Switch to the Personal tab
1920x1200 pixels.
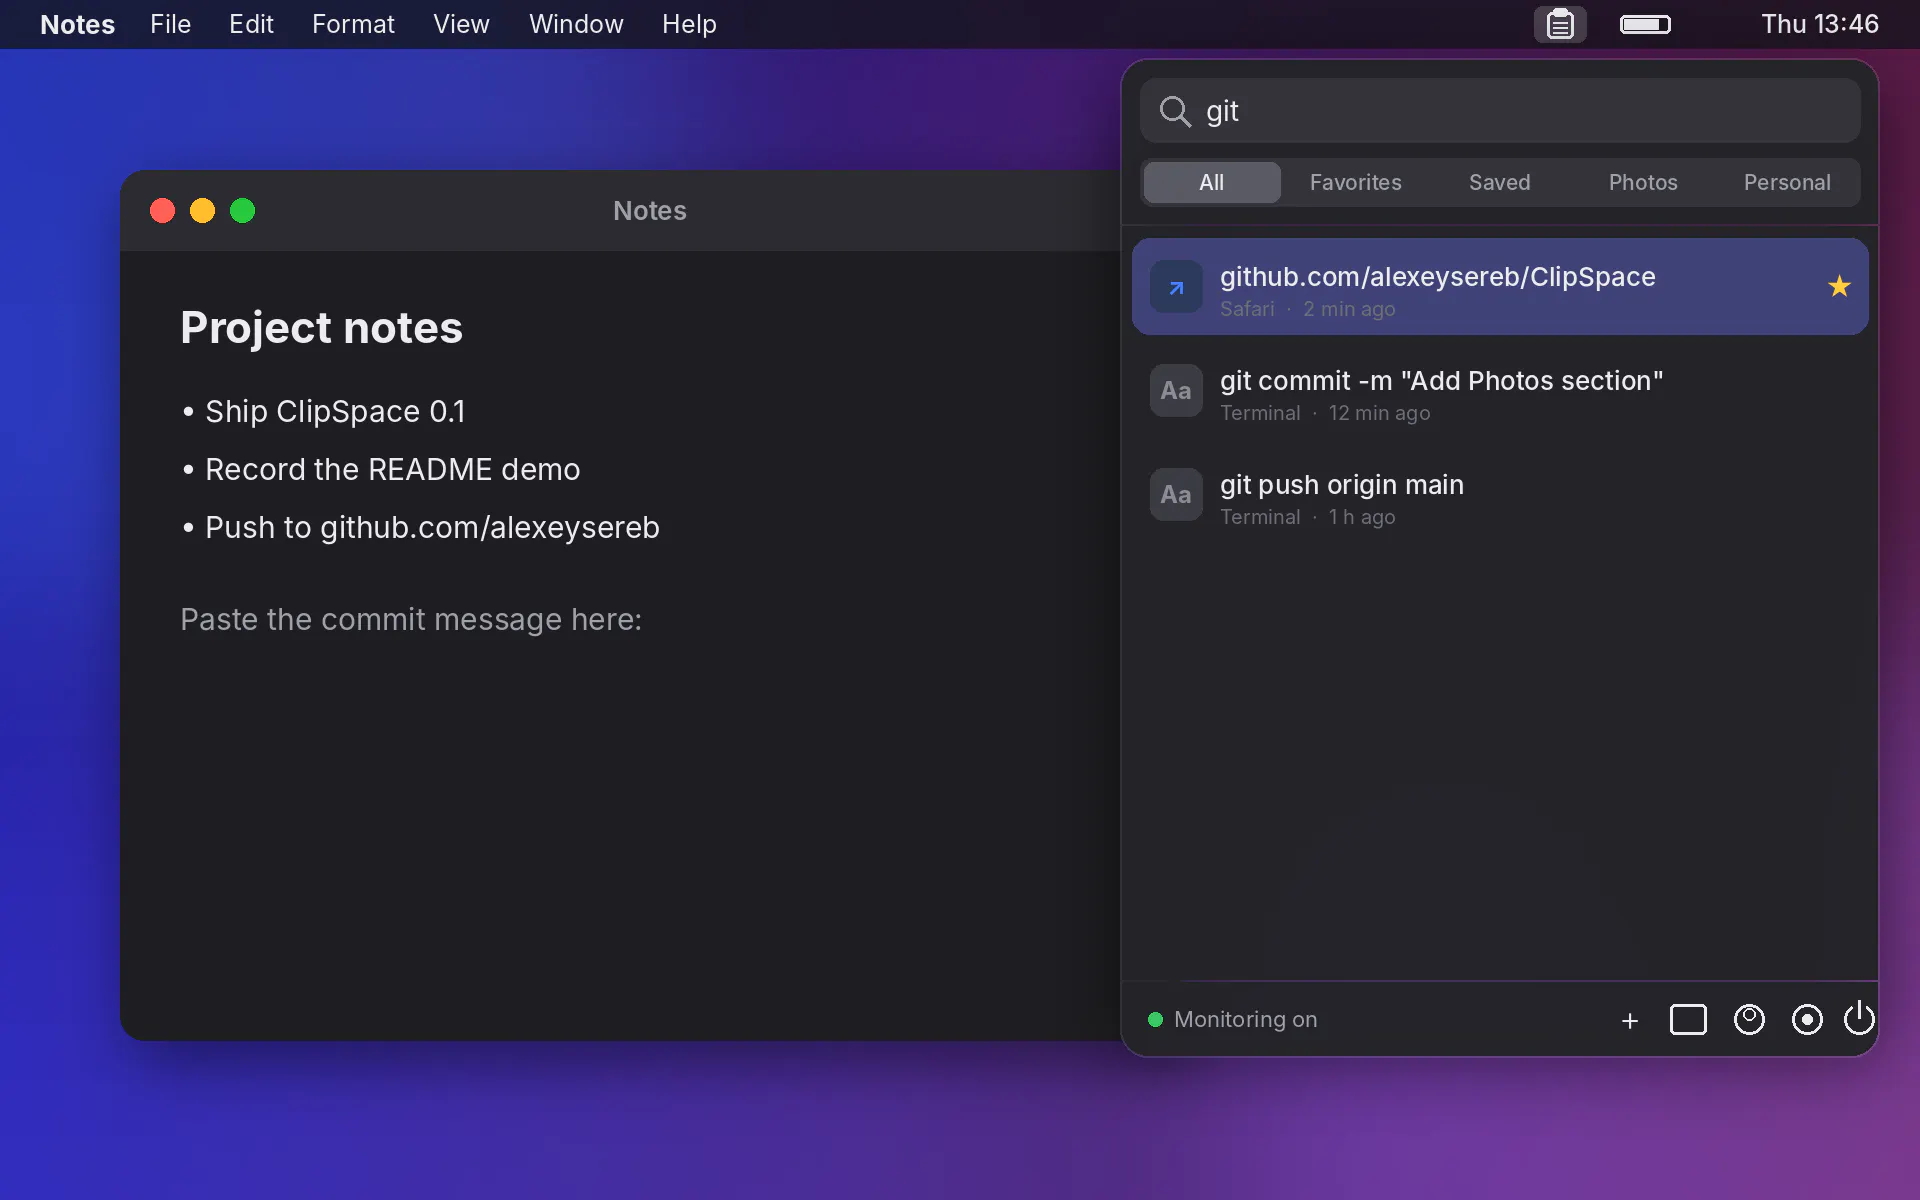[1787, 182]
